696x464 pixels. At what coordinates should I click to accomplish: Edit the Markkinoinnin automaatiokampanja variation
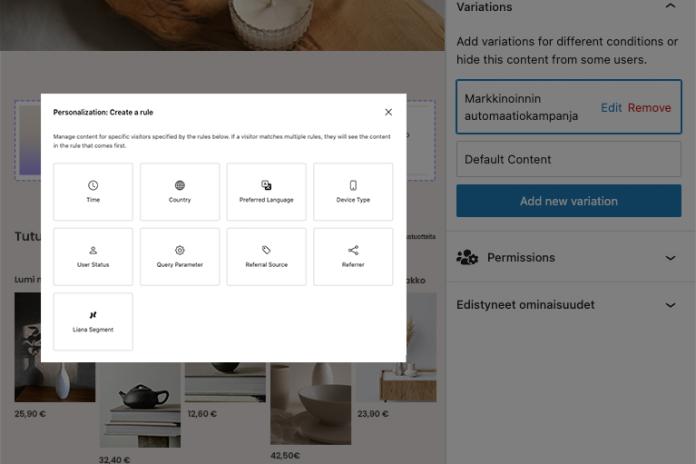(x=611, y=107)
